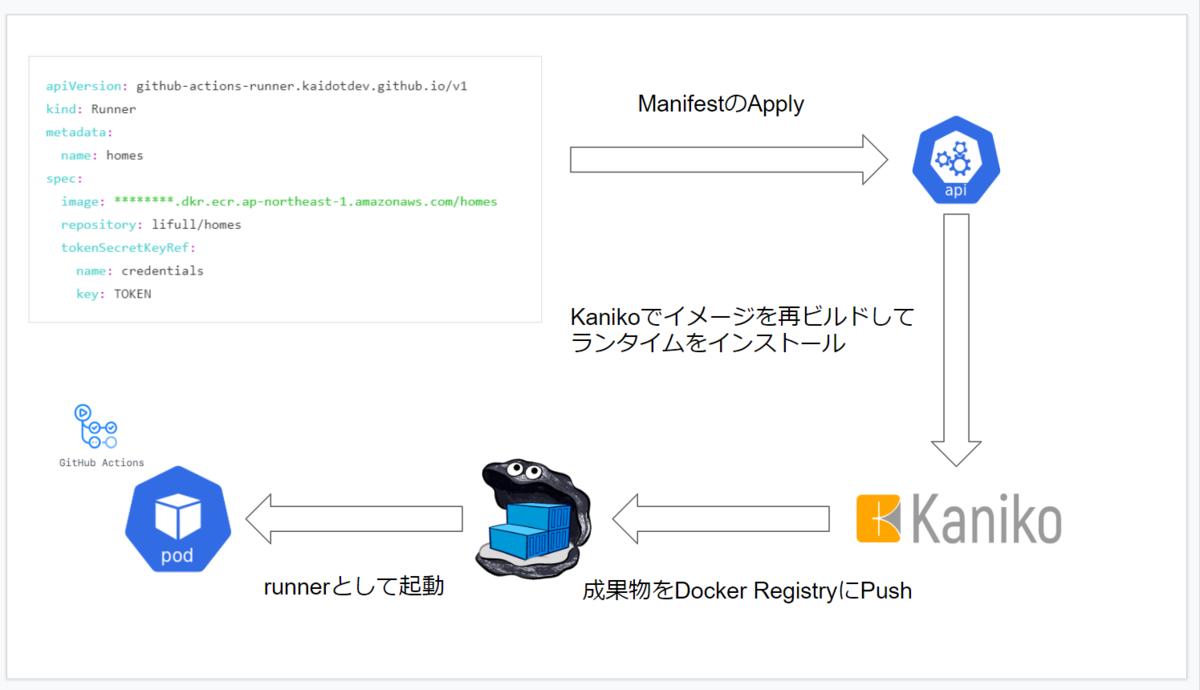Image resolution: width=1200 pixels, height=690 pixels.
Task: Click the 成果物をDocker RegistryにPush label
Action: pos(747,590)
